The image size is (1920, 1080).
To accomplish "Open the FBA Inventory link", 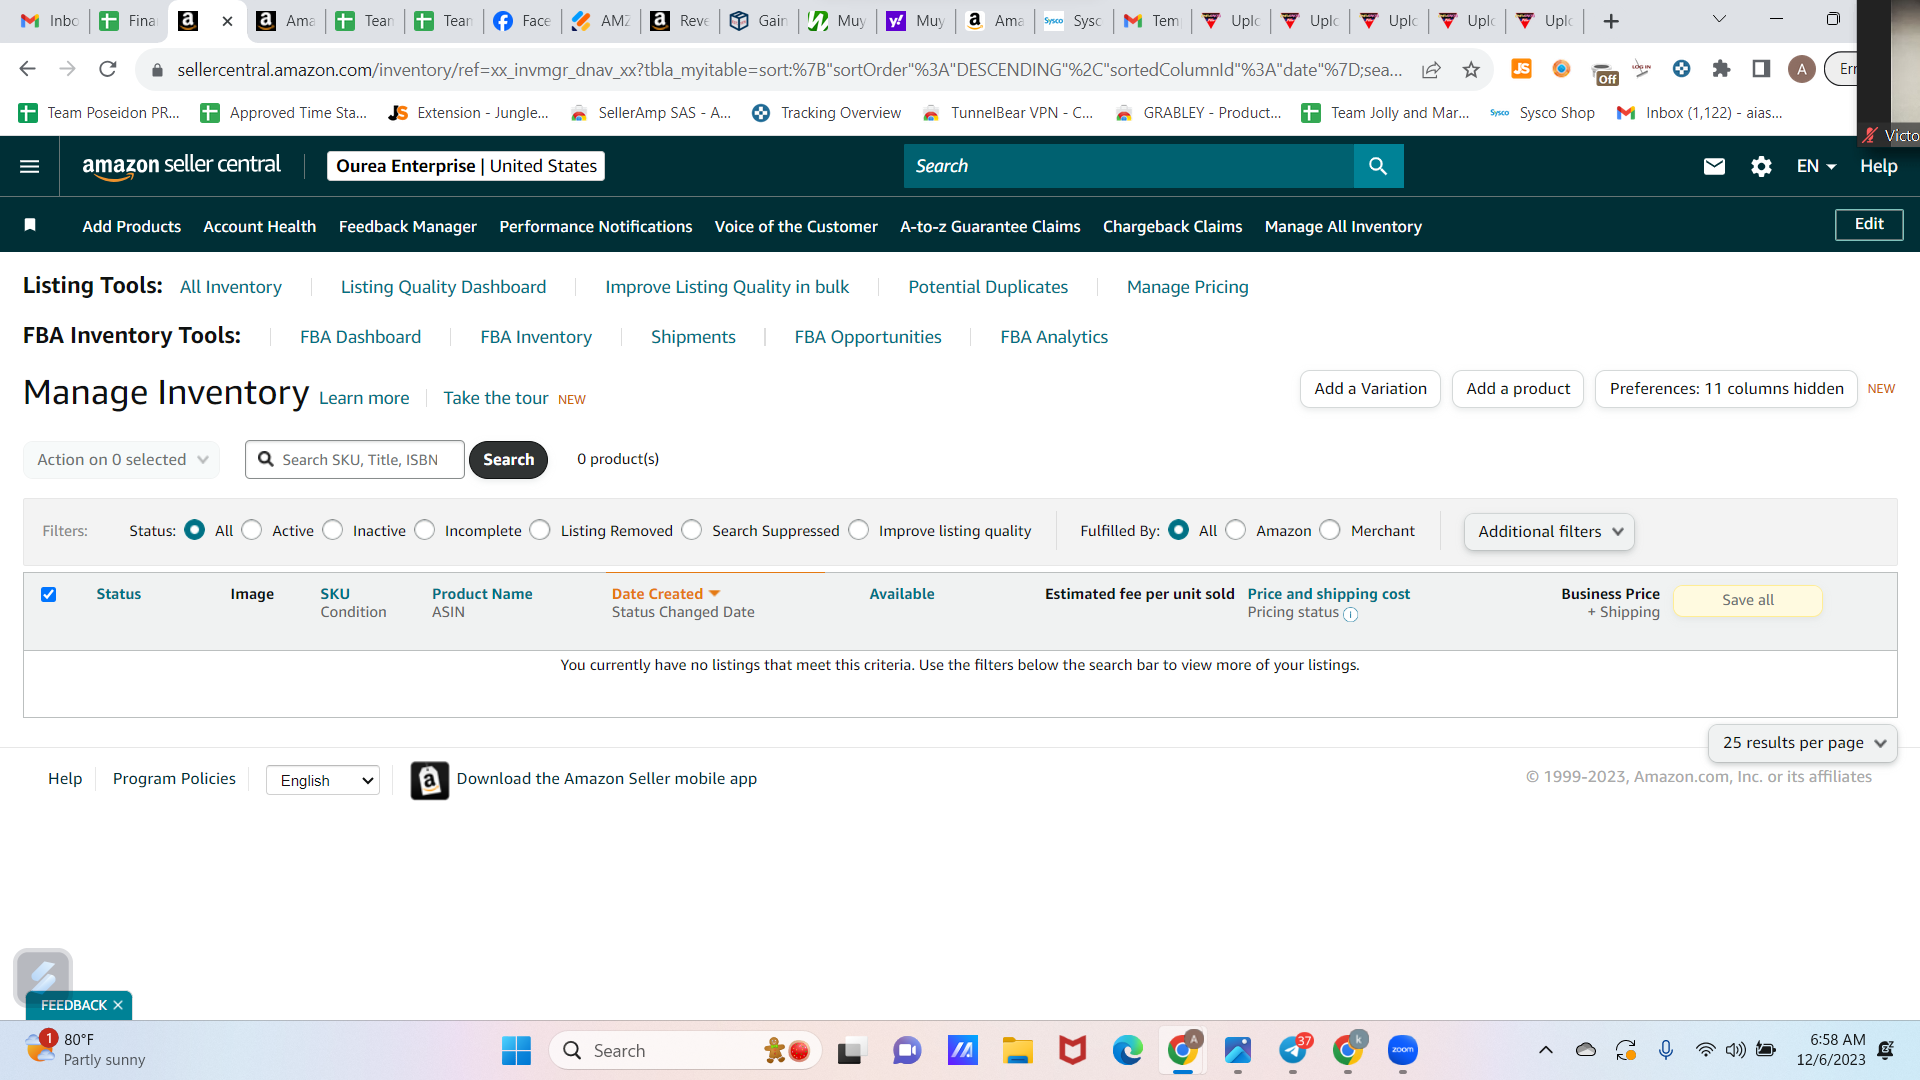I will (x=536, y=337).
